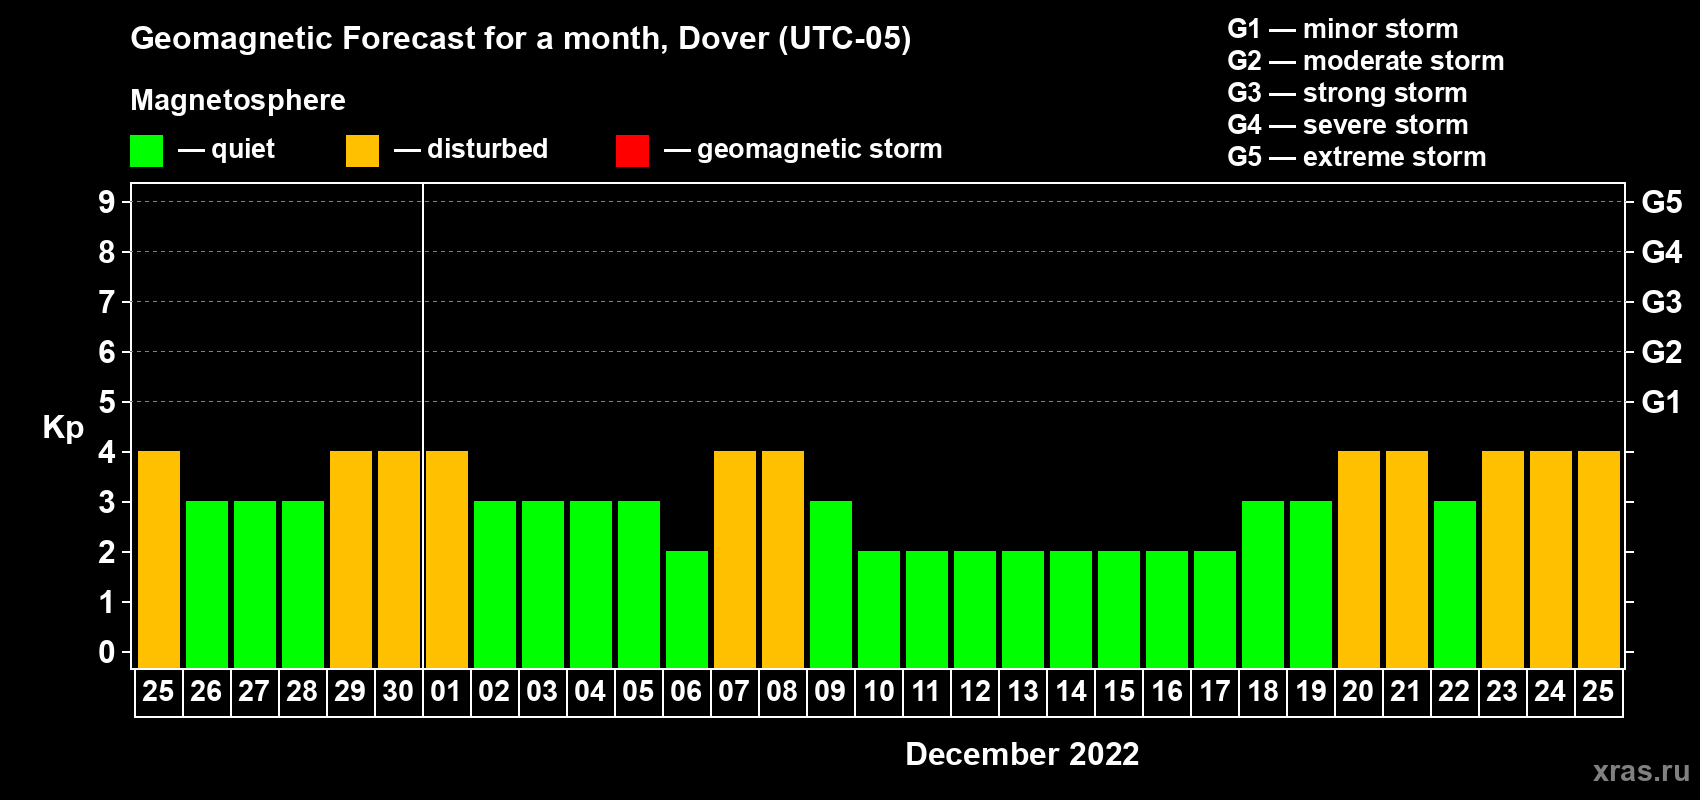This screenshot has height=800, width=1700.
Task: Click the short green bar for date 06
Action: (x=687, y=610)
